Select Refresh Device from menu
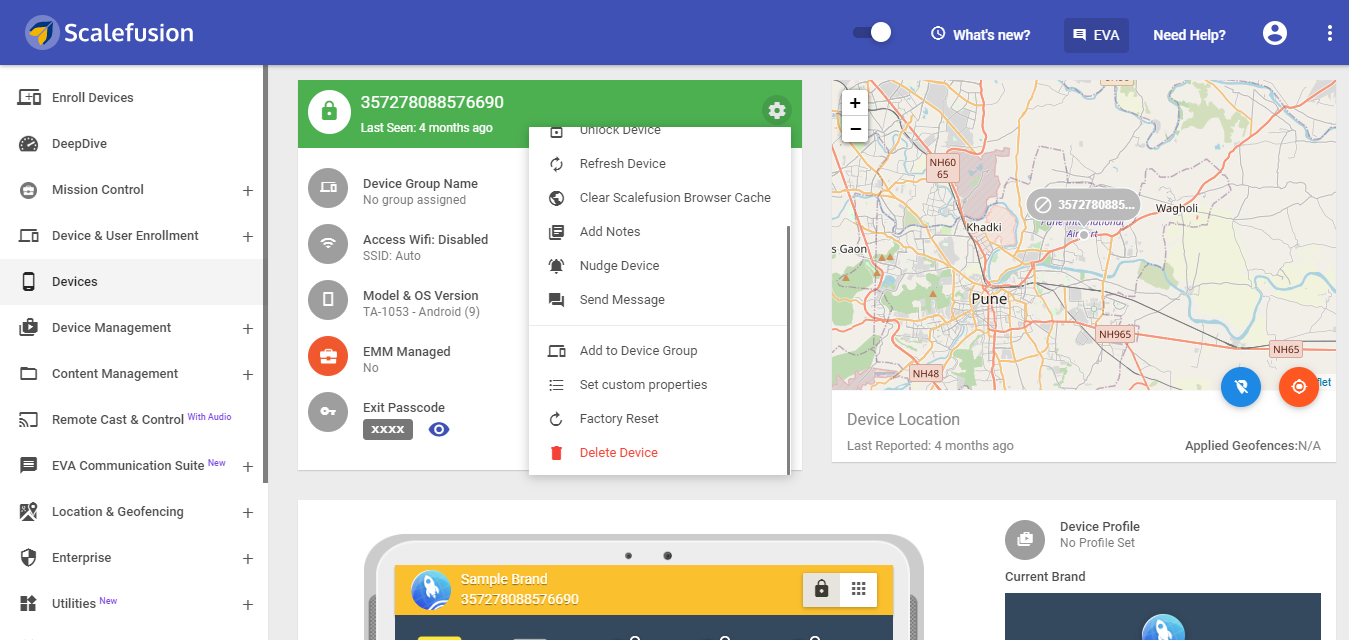The width and height of the screenshot is (1349, 640). [x=658, y=164]
